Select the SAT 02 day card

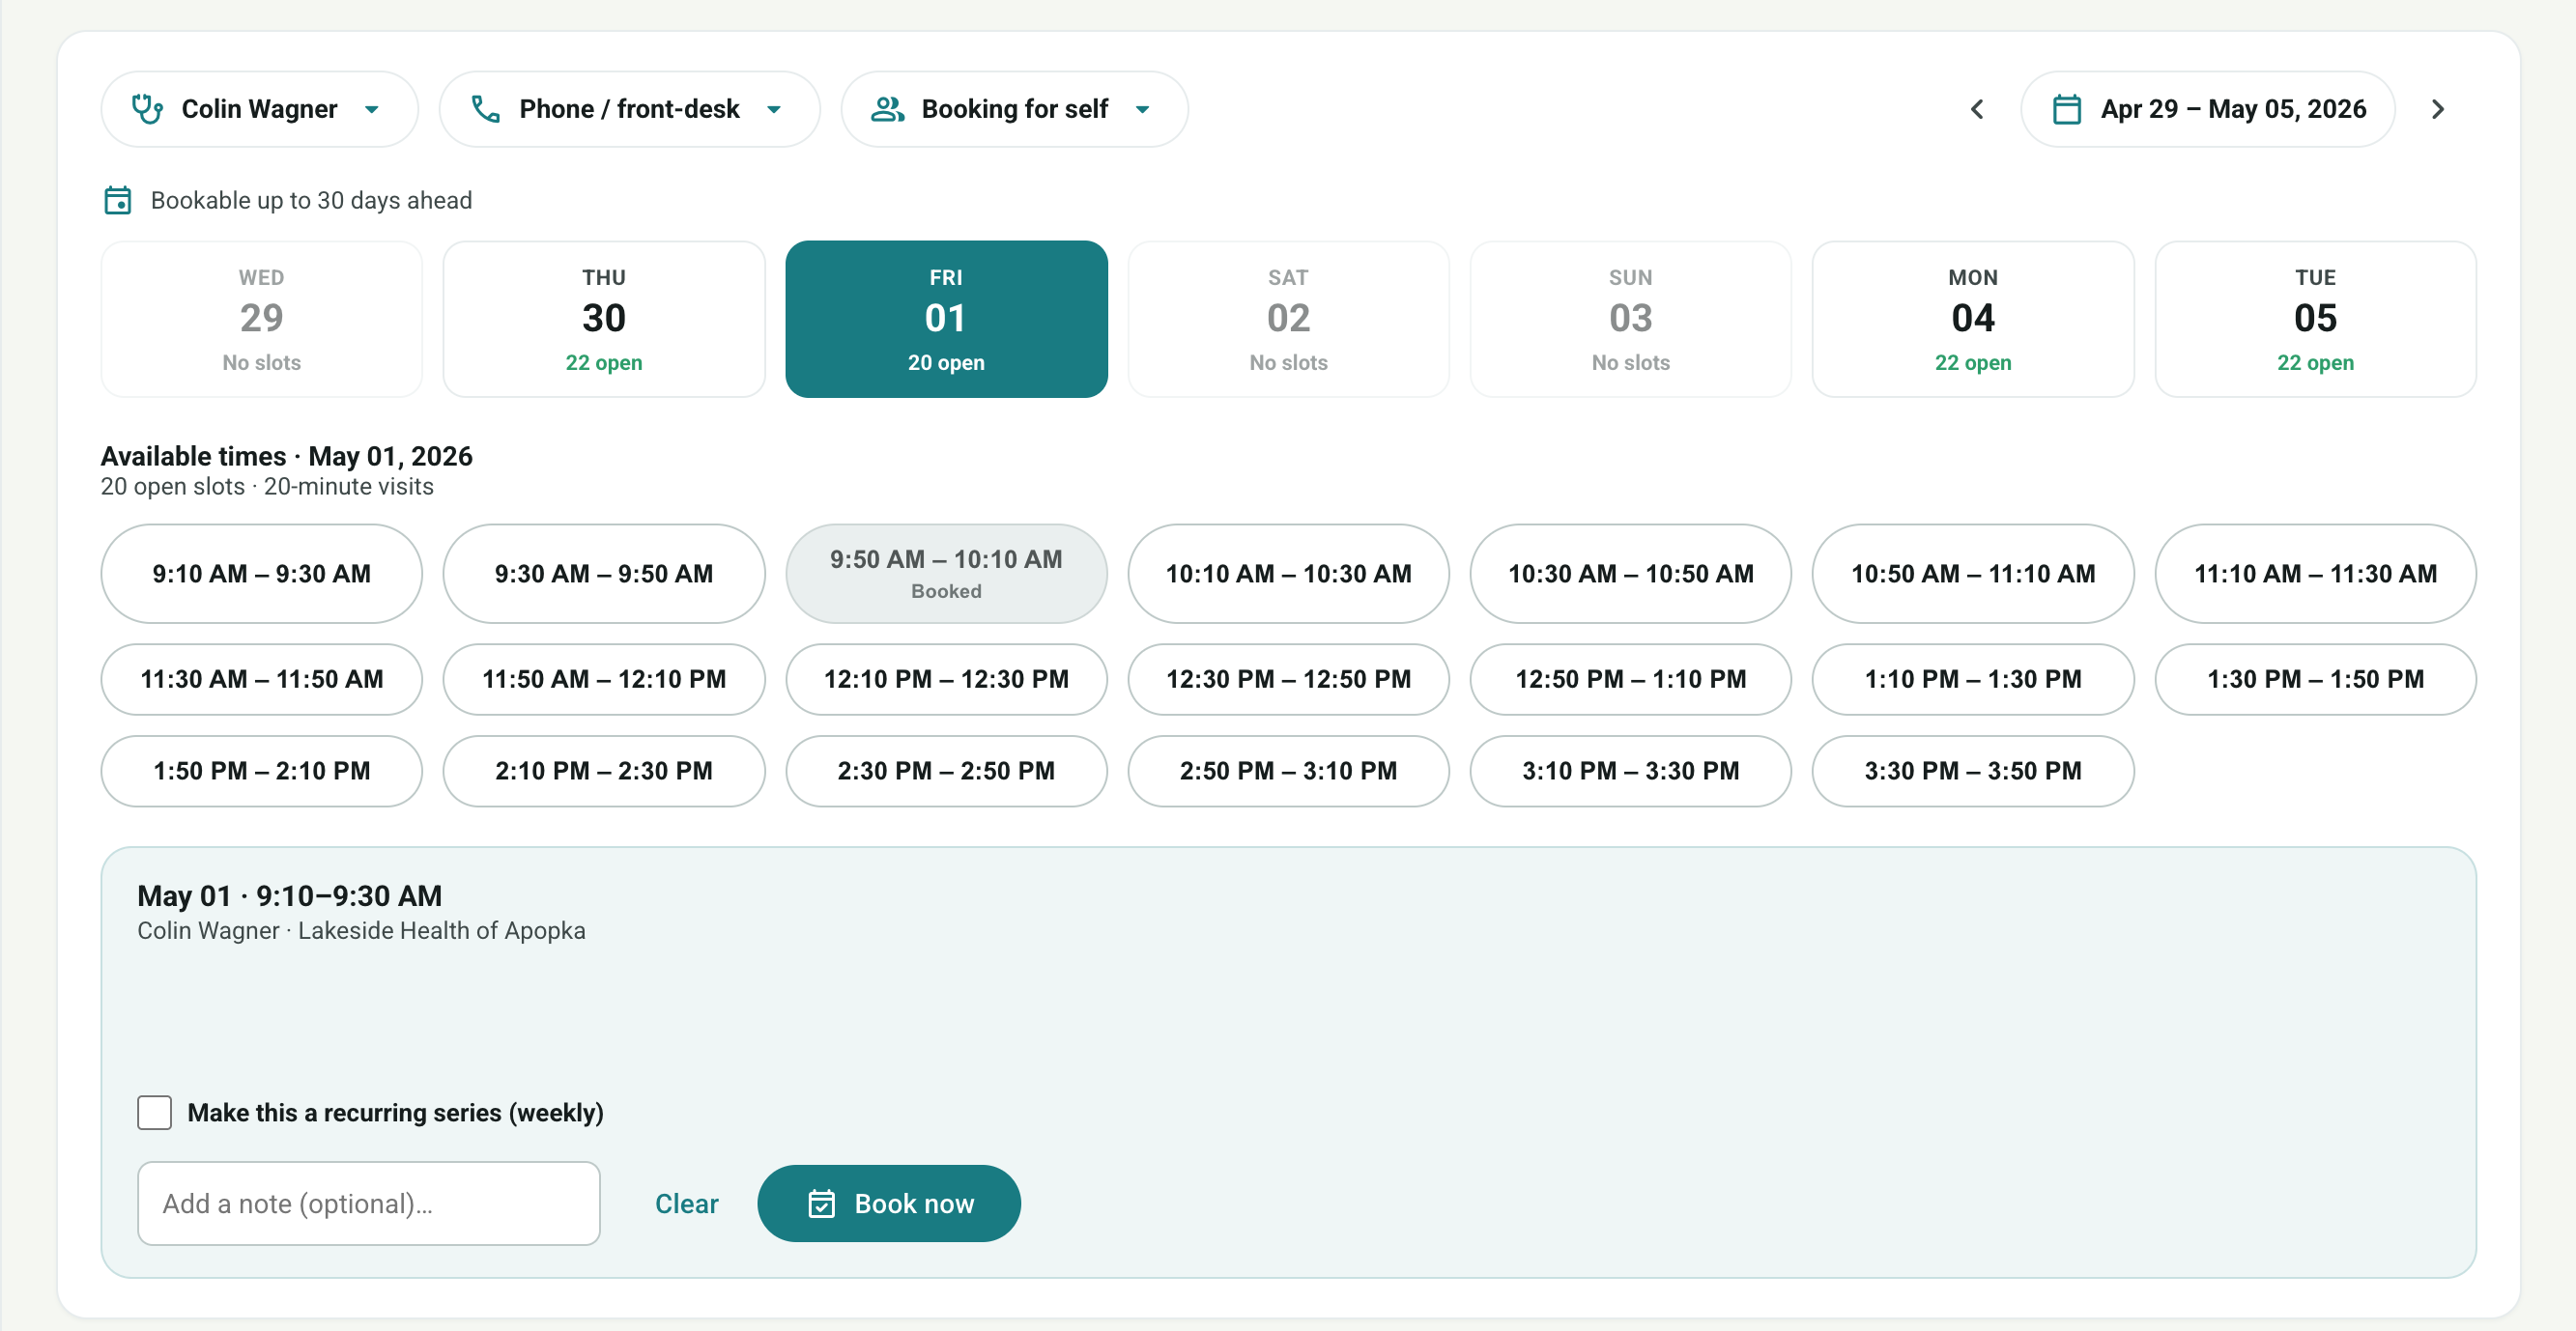click(1288, 319)
